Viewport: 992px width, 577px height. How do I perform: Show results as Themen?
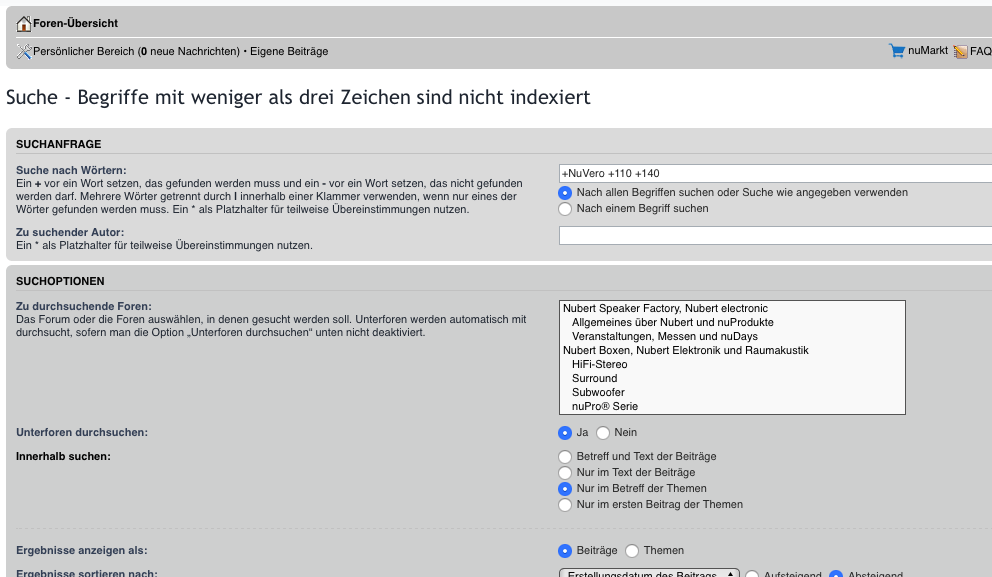[632, 550]
